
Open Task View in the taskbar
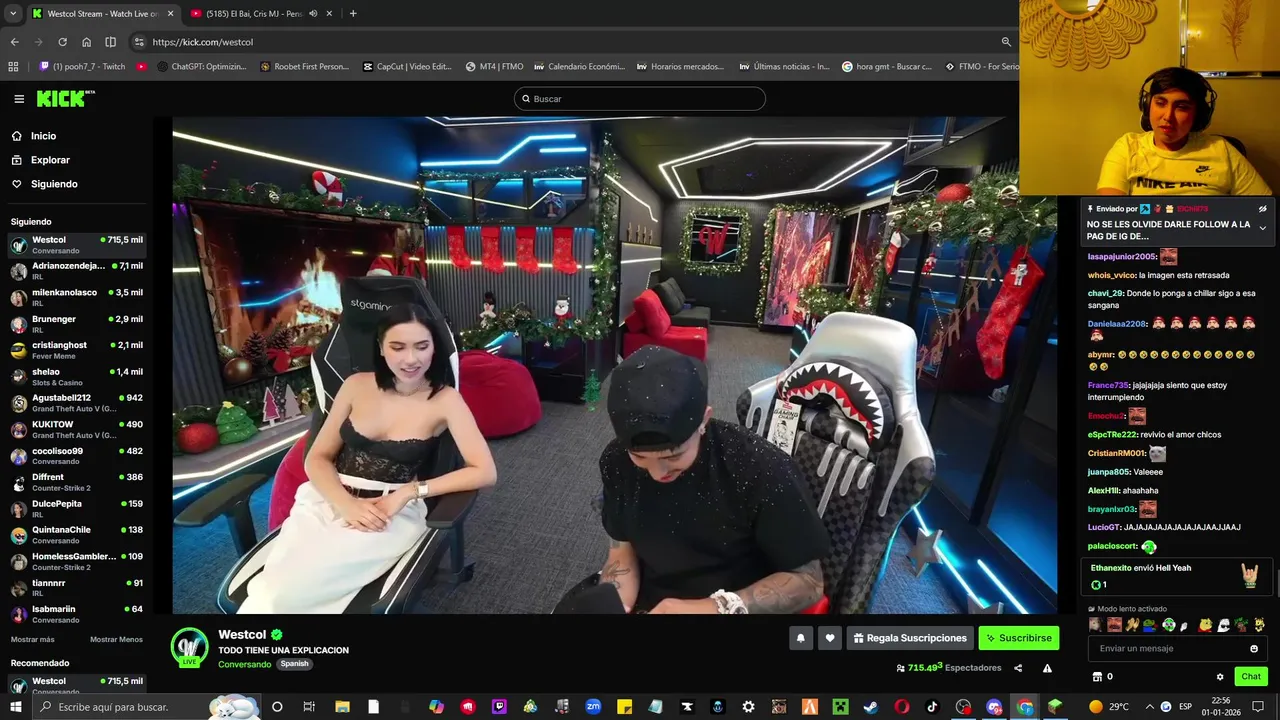pos(309,707)
